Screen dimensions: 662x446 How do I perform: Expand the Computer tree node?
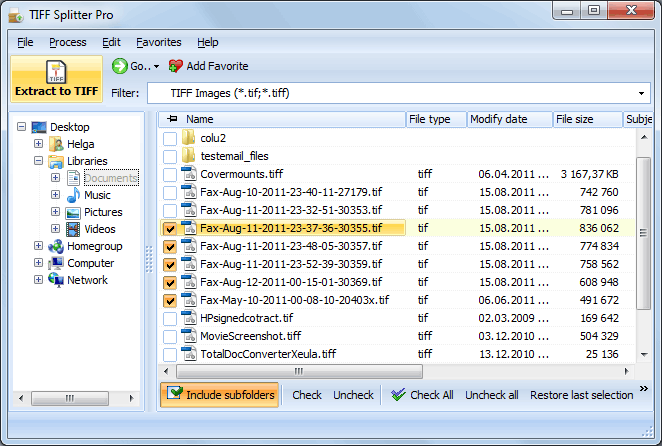(x=38, y=262)
